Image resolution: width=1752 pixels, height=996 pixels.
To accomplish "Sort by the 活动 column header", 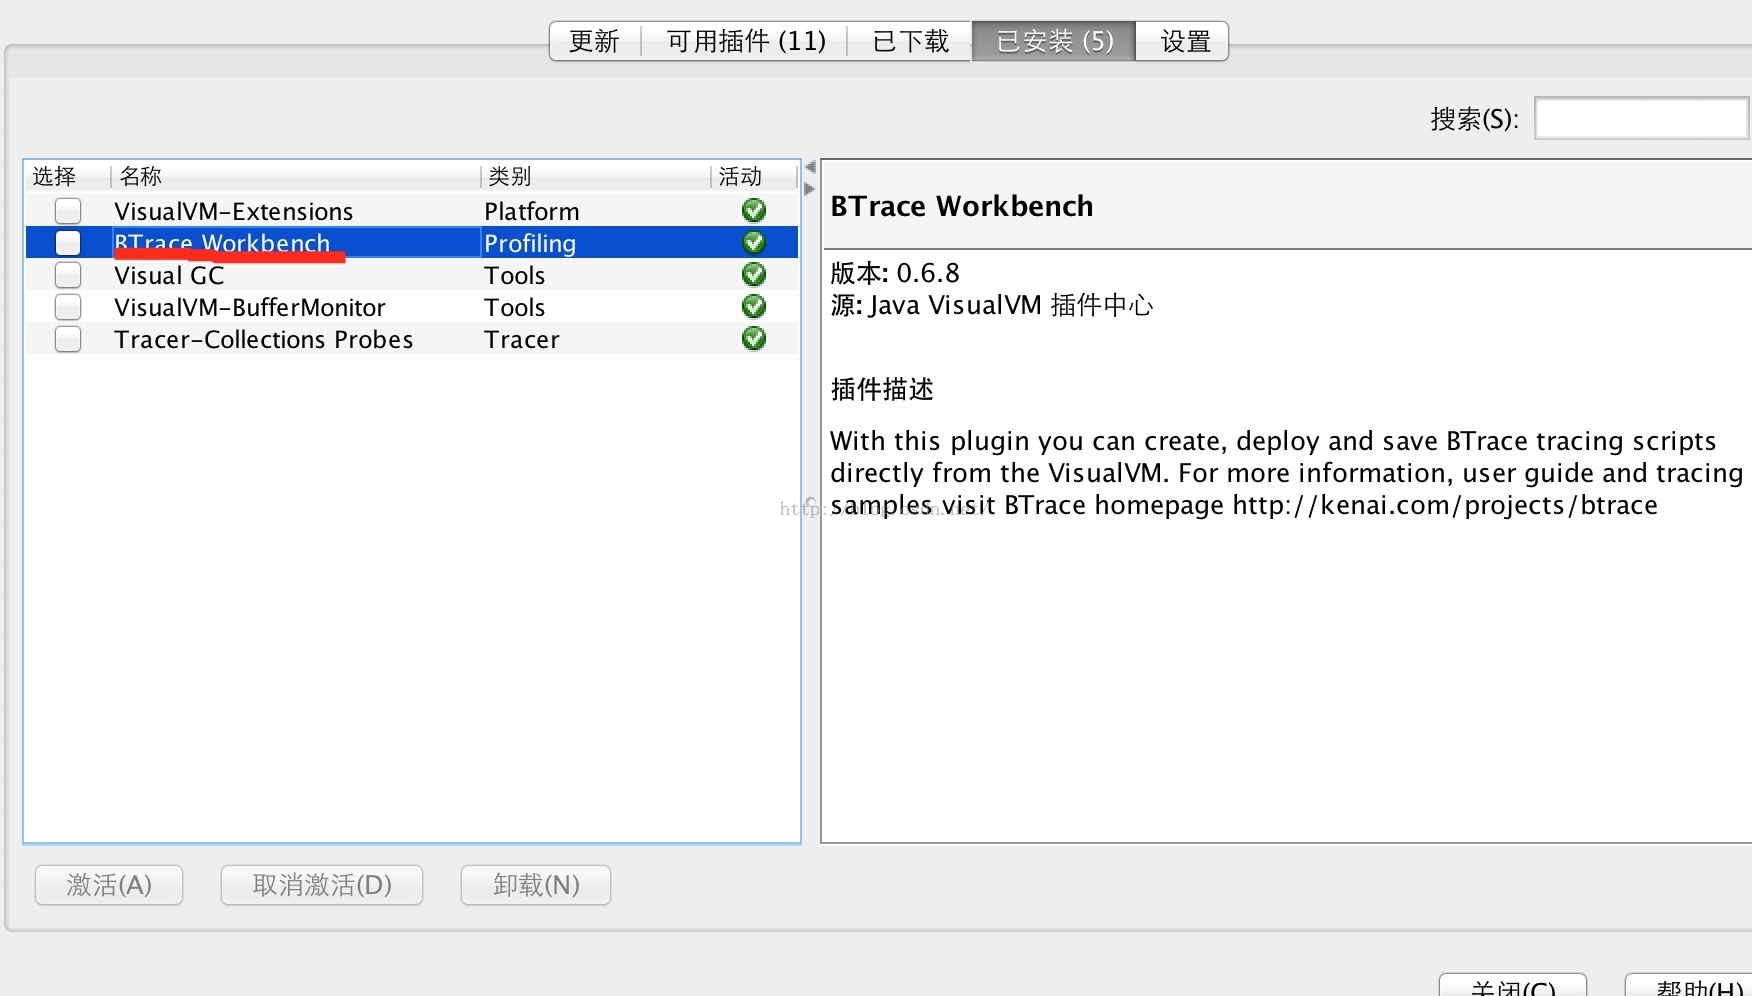I will pos(754,176).
